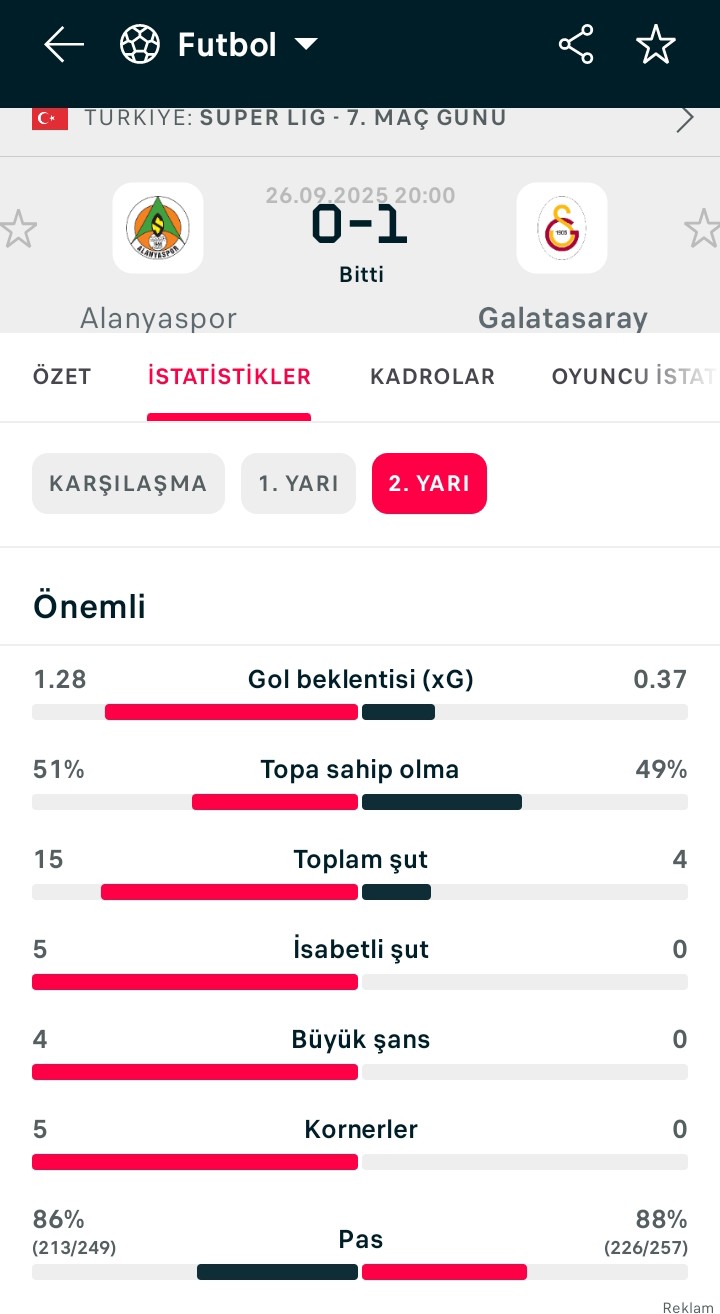This screenshot has height=1314, width=720.
Task: Tap the Topa sahip olma bar
Action: tap(360, 802)
